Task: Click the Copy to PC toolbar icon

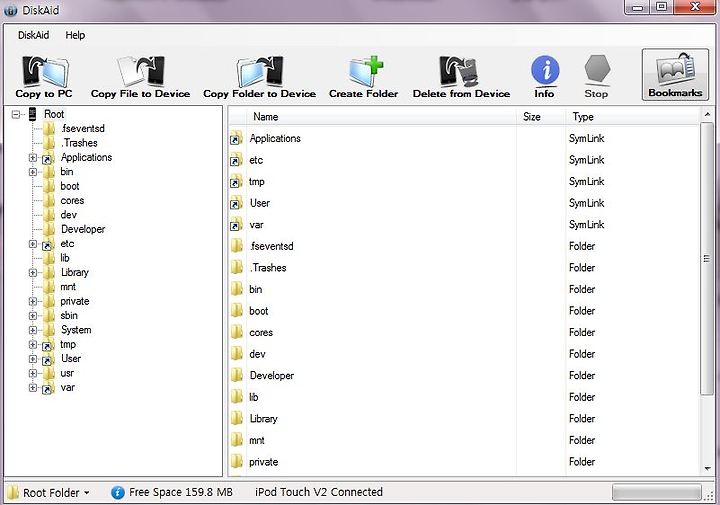Action: coord(44,77)
